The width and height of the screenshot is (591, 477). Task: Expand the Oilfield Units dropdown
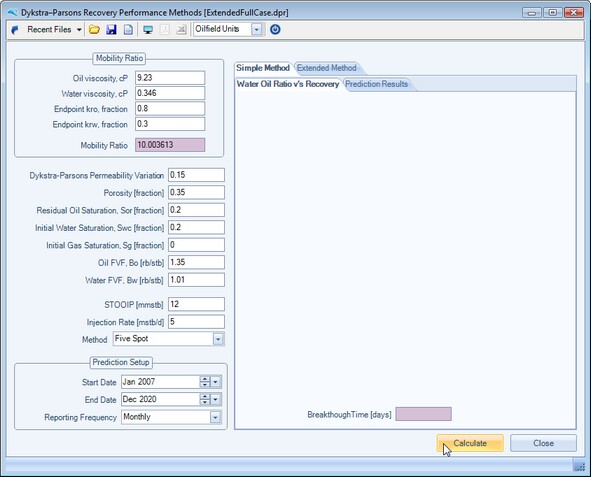pos(256,29)
